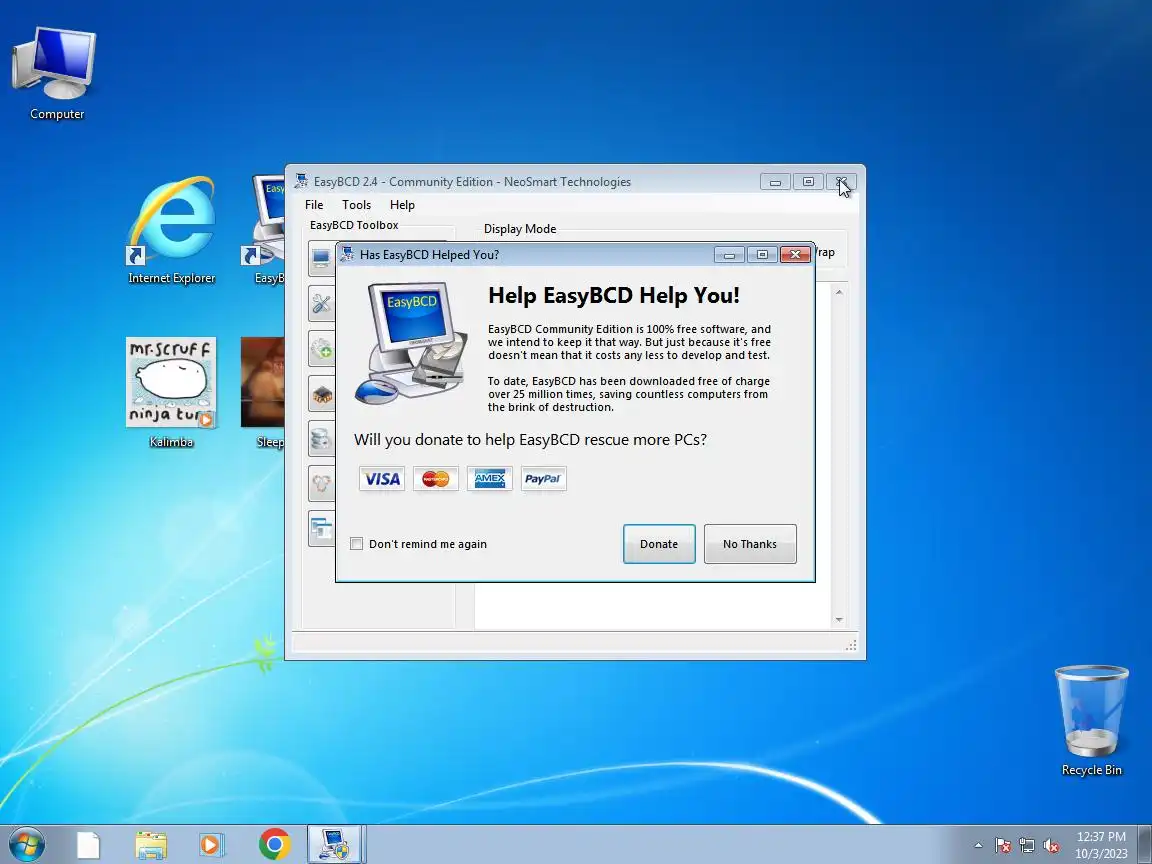Viewport: 1152px width, 864px height.
Task: Click the EasyBCD computer logo image
Action: [411, 342]
